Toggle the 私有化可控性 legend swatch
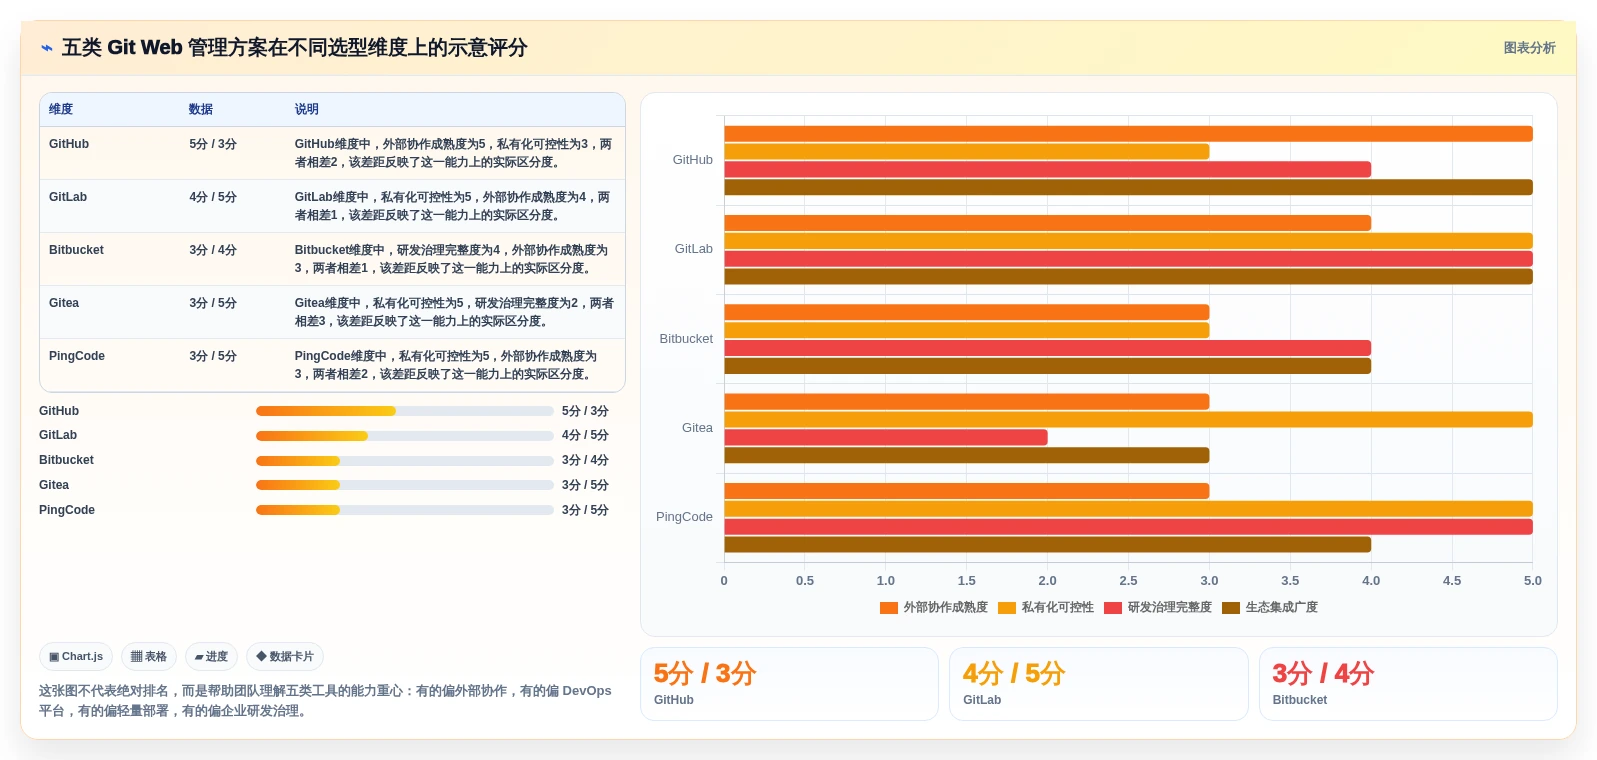The height and width of the screenshot is (760, 1597). pyautogui.click(x=1007, y=608)
